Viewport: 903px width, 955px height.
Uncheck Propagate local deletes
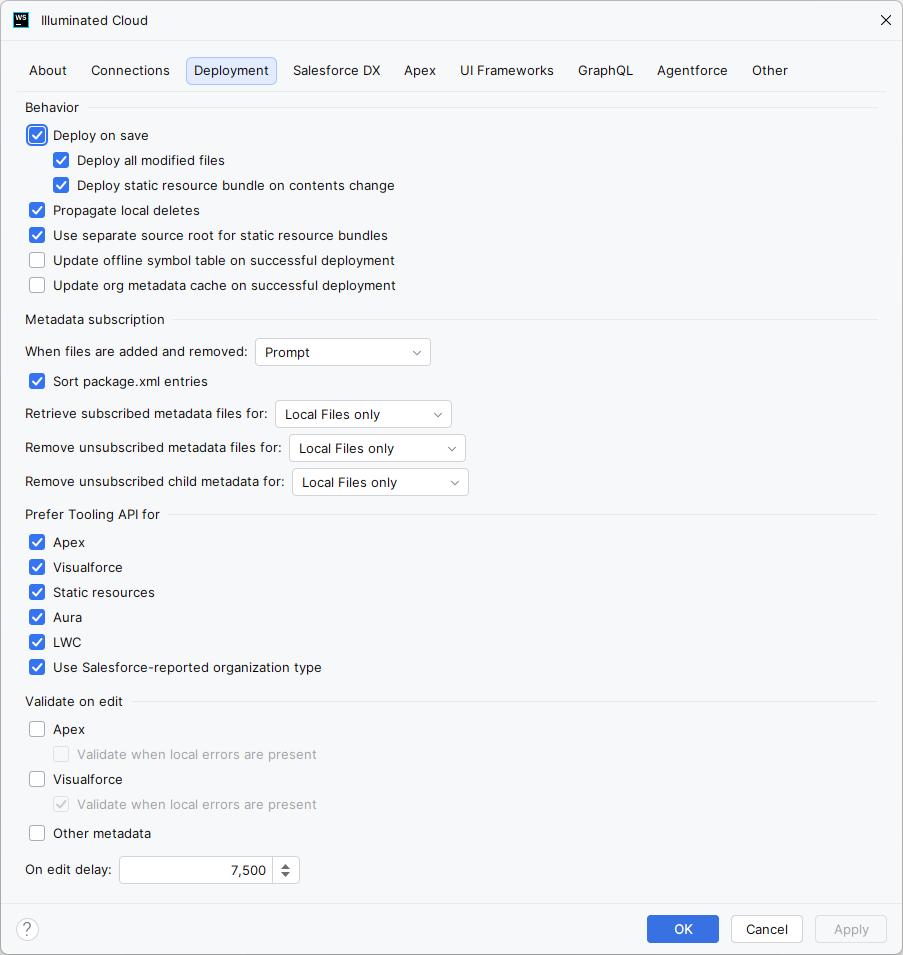tap(37, 210)
